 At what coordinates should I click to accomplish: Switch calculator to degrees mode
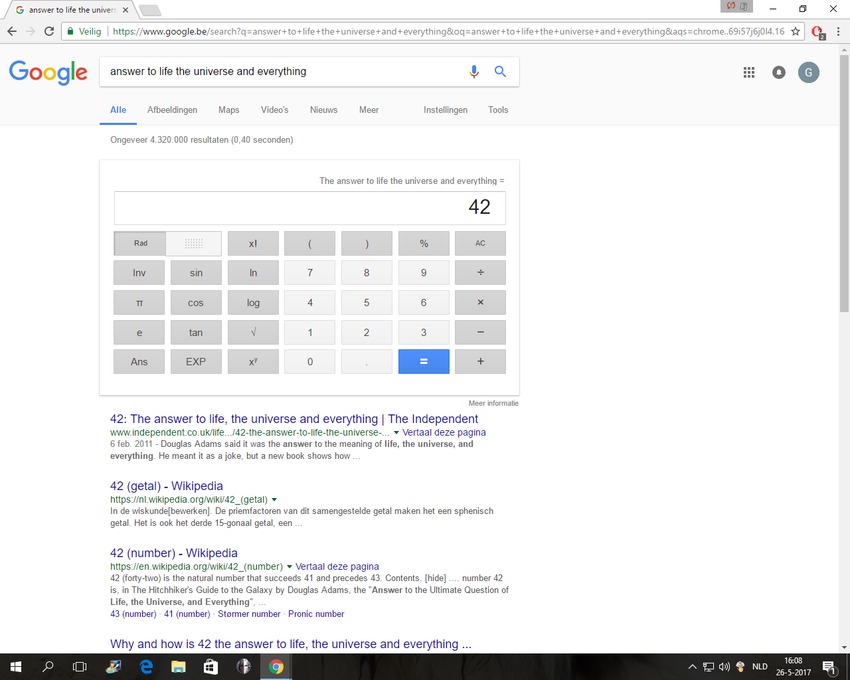tap(195, 243)
